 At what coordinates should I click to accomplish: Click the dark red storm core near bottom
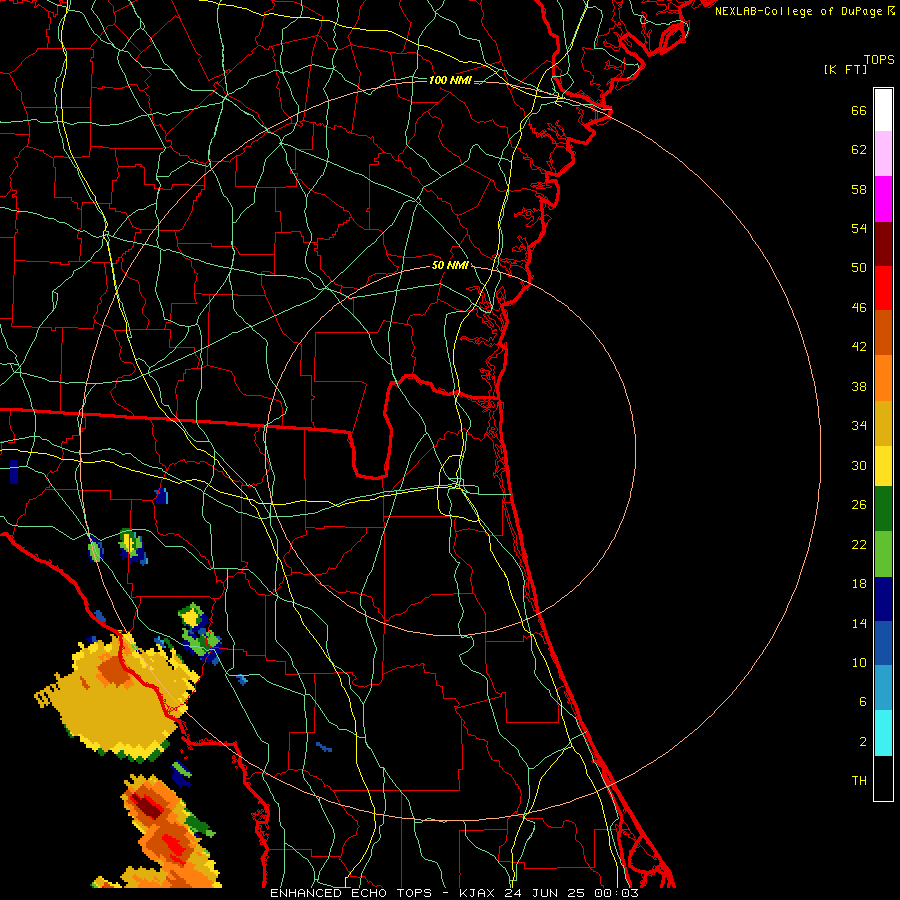(146, 805)
